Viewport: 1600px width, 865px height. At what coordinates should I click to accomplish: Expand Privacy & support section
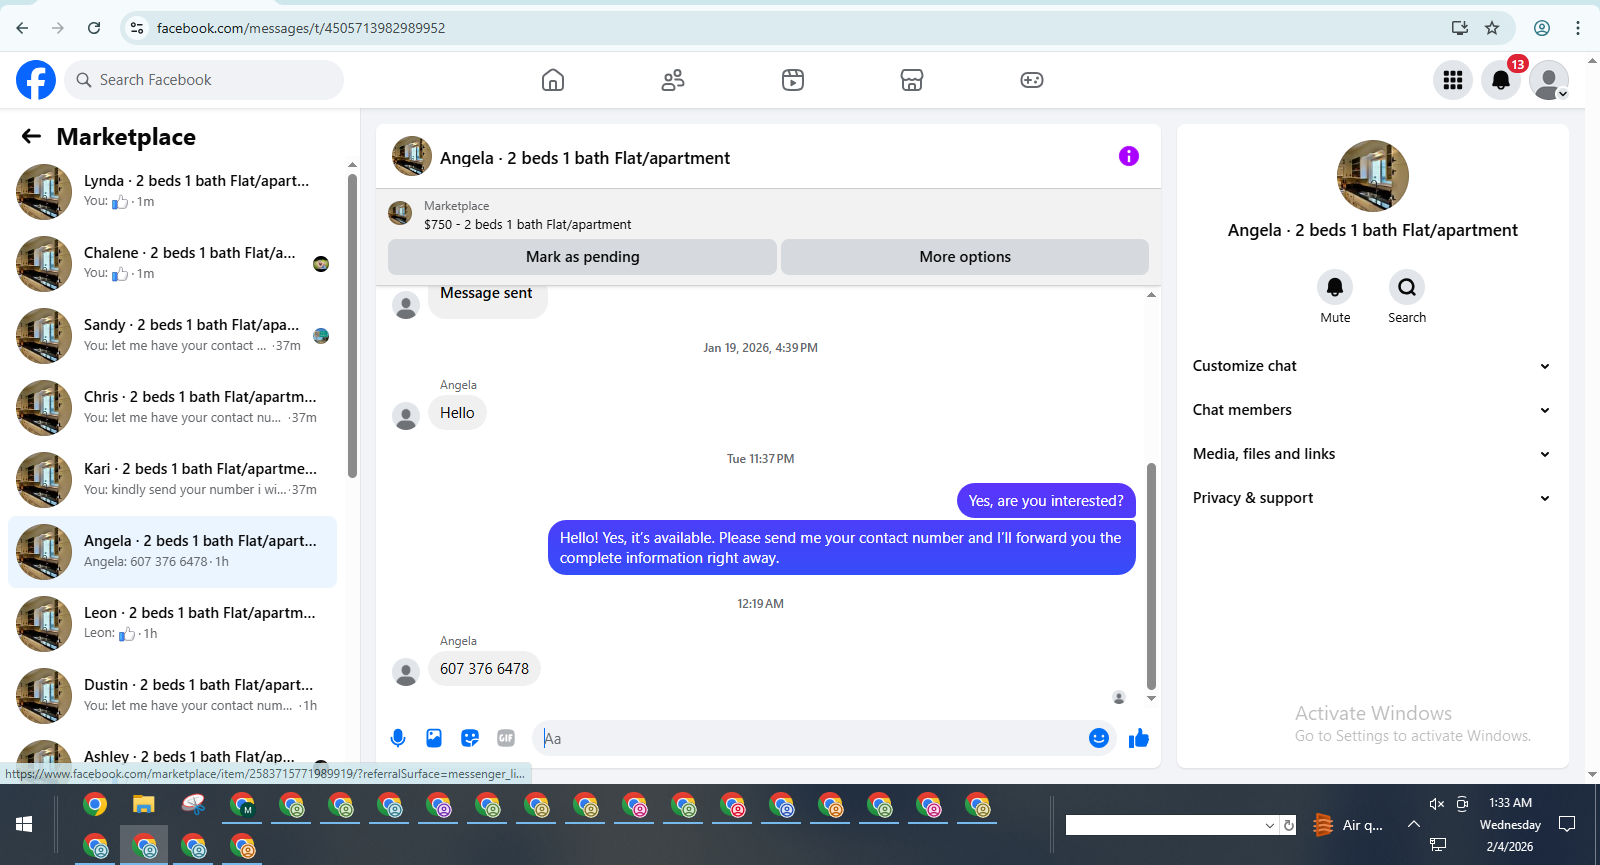pos(1372,498)
